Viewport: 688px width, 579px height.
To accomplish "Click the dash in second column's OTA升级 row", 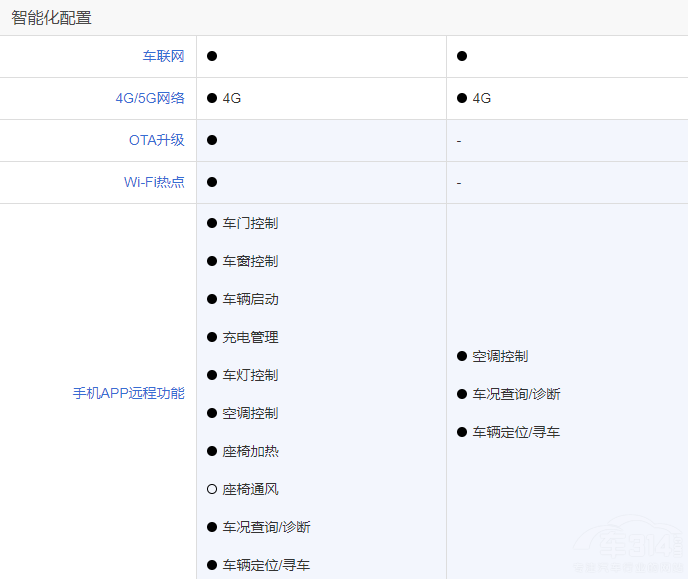I will (459, 141).
